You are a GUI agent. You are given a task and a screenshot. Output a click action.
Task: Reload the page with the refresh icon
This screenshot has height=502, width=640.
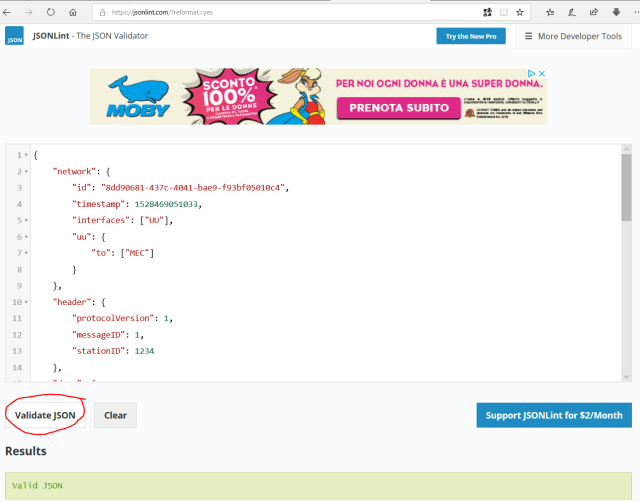point(50,12)
